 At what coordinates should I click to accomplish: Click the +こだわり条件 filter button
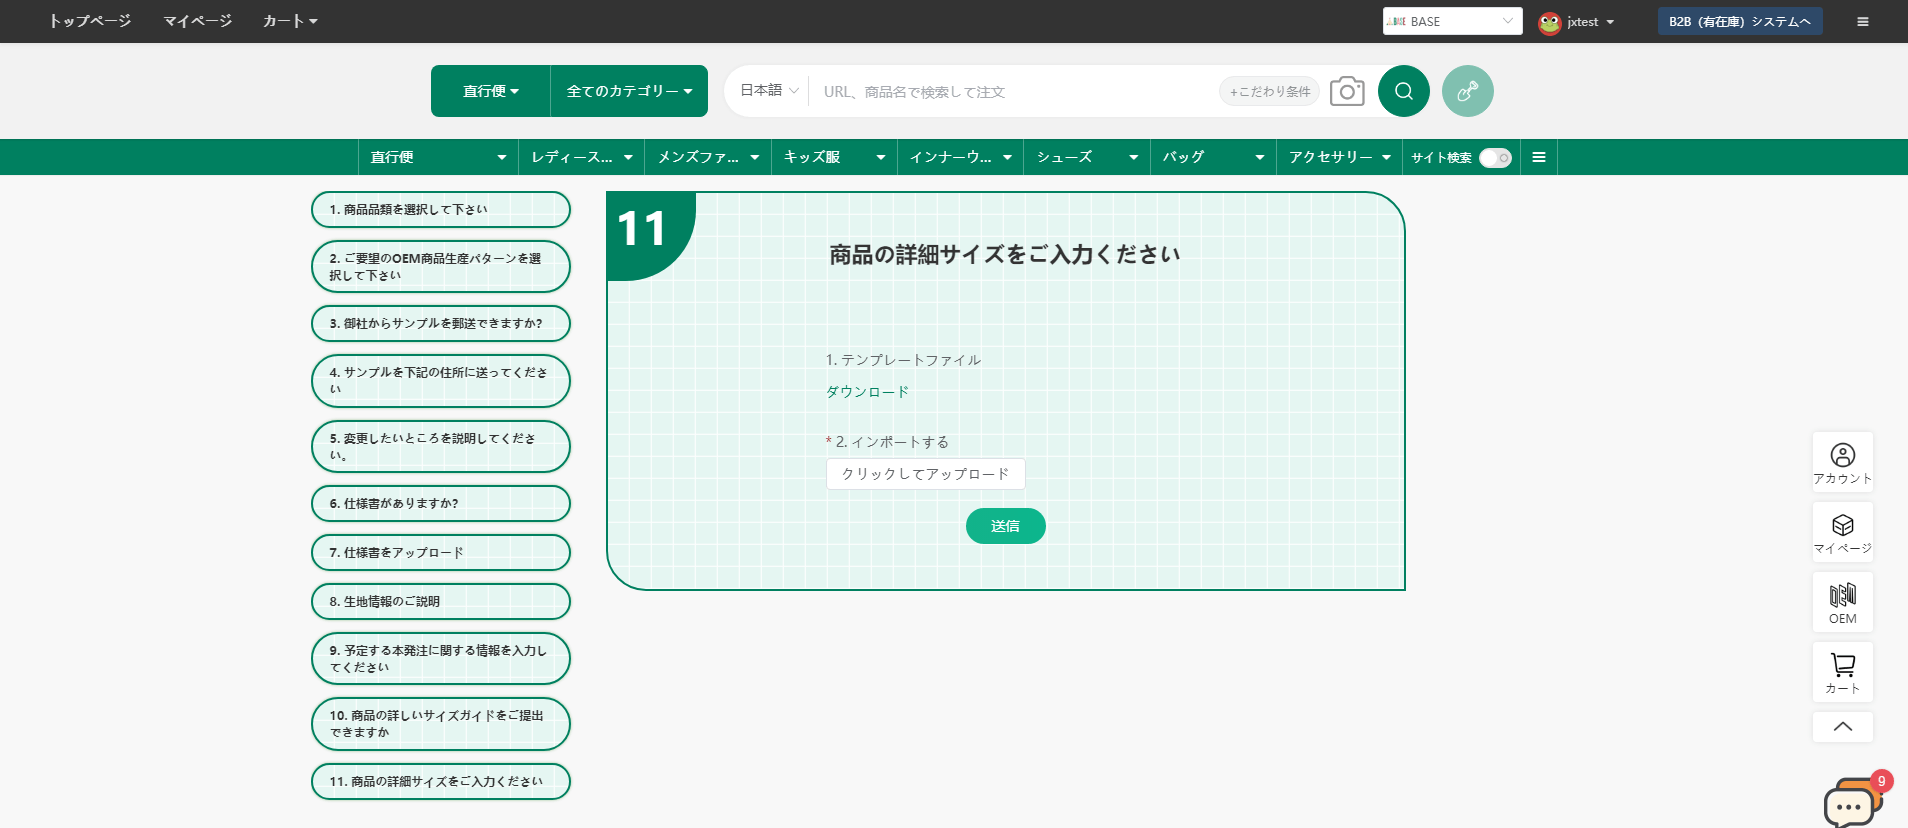point(1270,91)
